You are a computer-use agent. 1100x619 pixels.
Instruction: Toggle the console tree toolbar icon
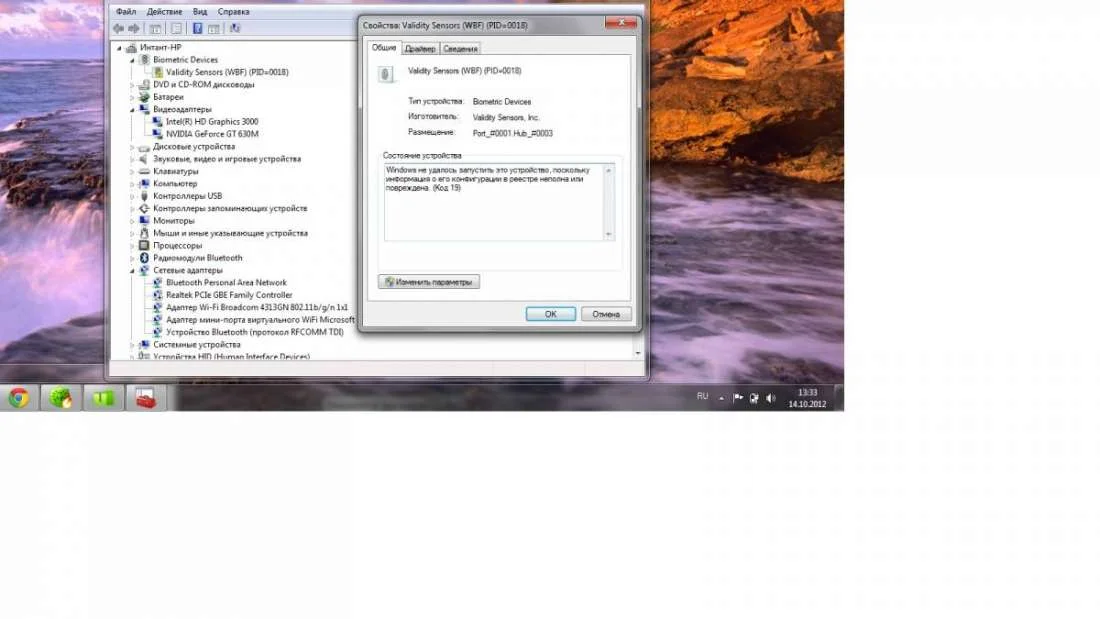pos(155,29)
